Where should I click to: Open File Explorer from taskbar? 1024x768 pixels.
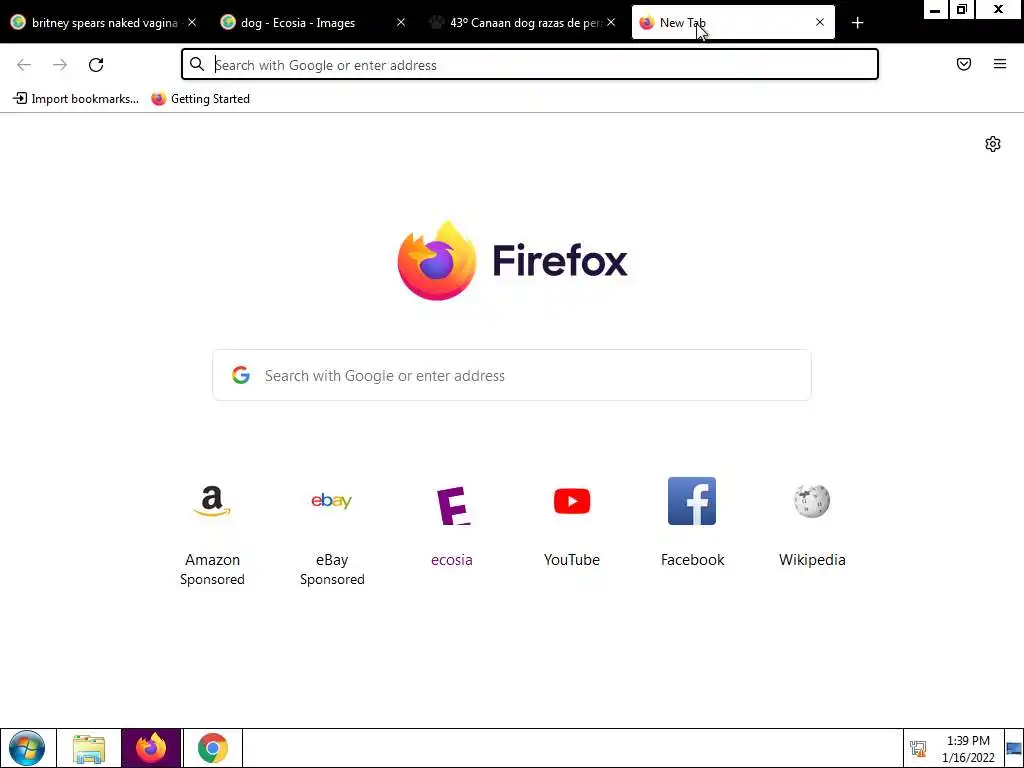click(x=89, y=748)
